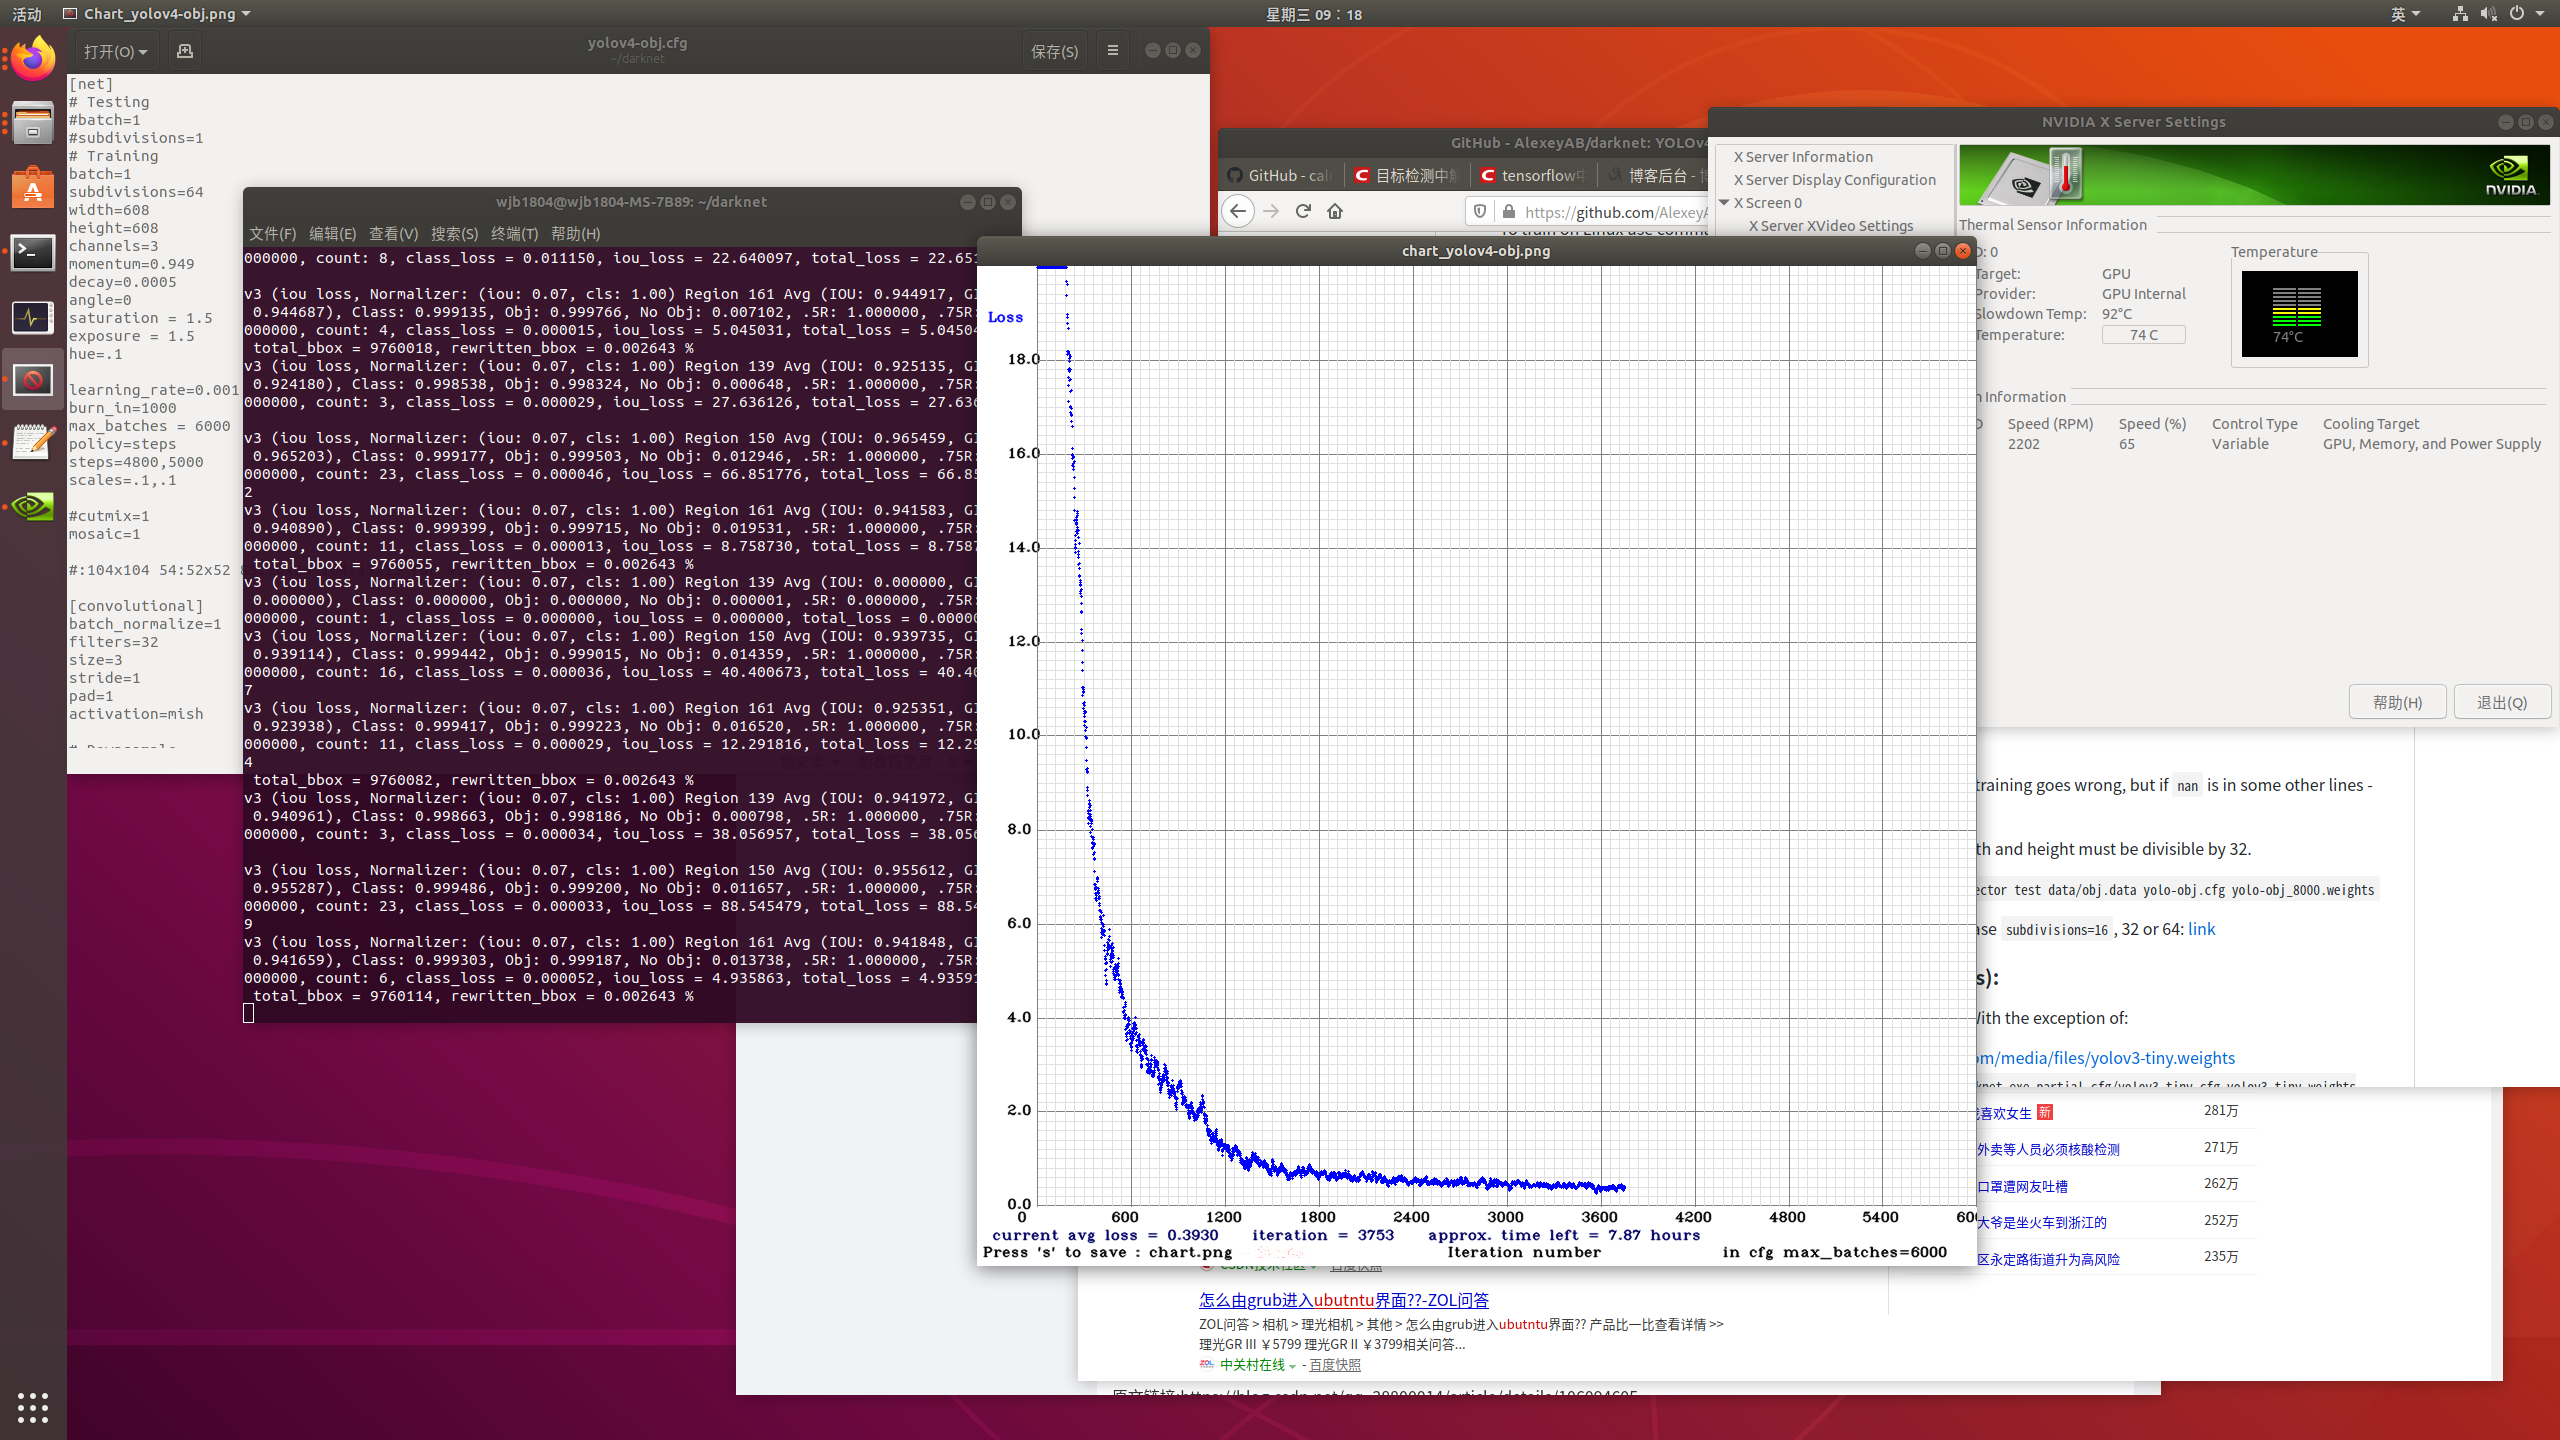Open the 打开(O) dropdown in gedit
2560x1440 pixels.
point(115,51)
